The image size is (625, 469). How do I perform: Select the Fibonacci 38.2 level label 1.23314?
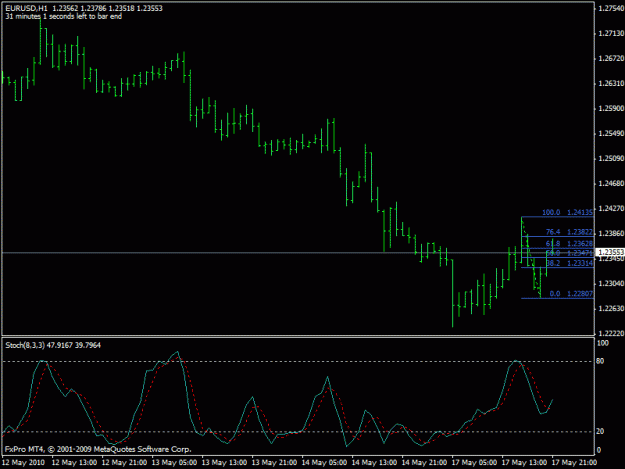pos(569,263)
